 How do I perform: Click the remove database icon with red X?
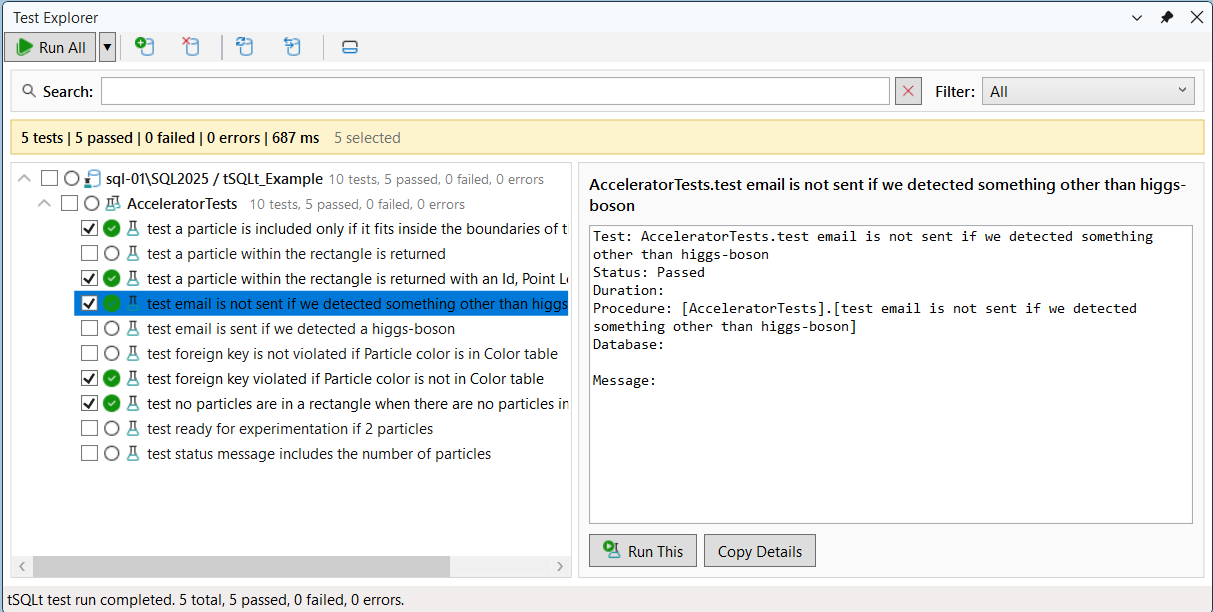[x=190, y=47]
